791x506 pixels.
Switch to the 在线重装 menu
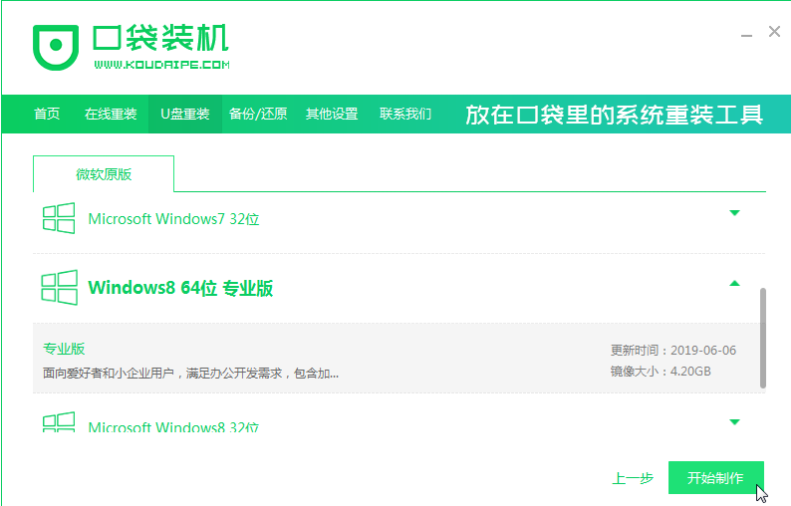coord(110,114)
